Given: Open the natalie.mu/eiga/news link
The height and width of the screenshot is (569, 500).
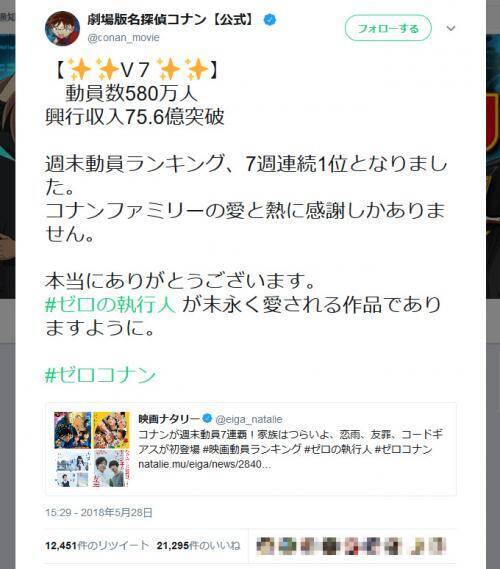Looking at the screenshot, I should (x=205, y=464).
